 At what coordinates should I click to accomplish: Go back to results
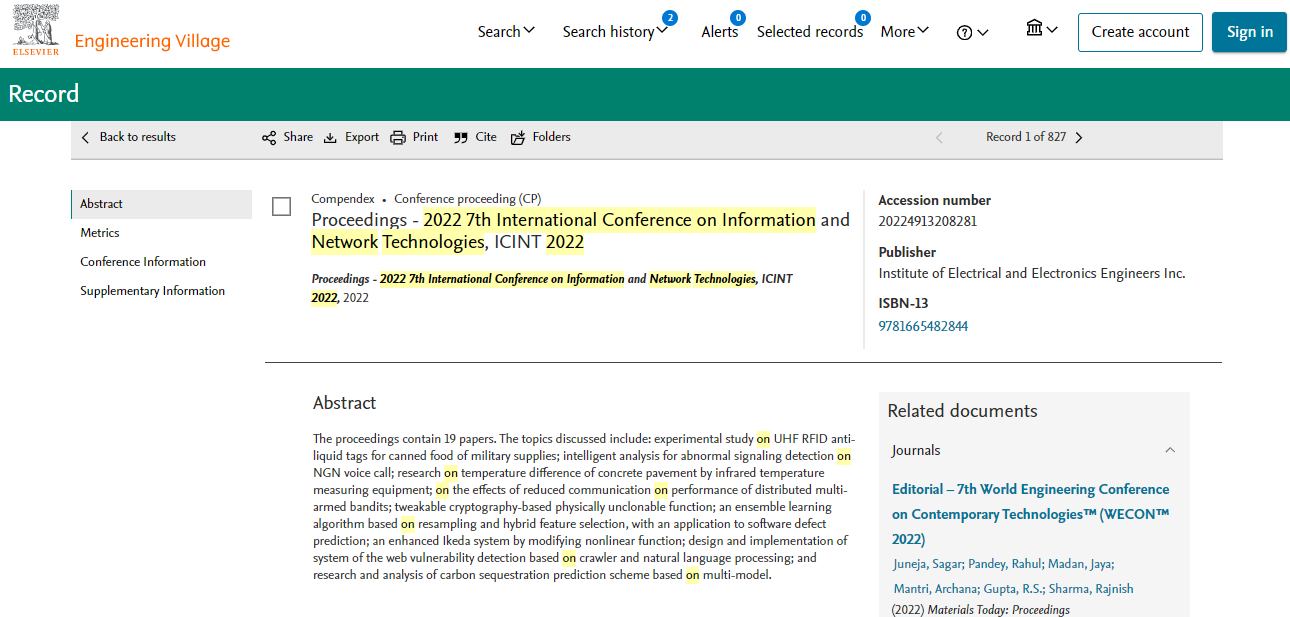(128, 137)
